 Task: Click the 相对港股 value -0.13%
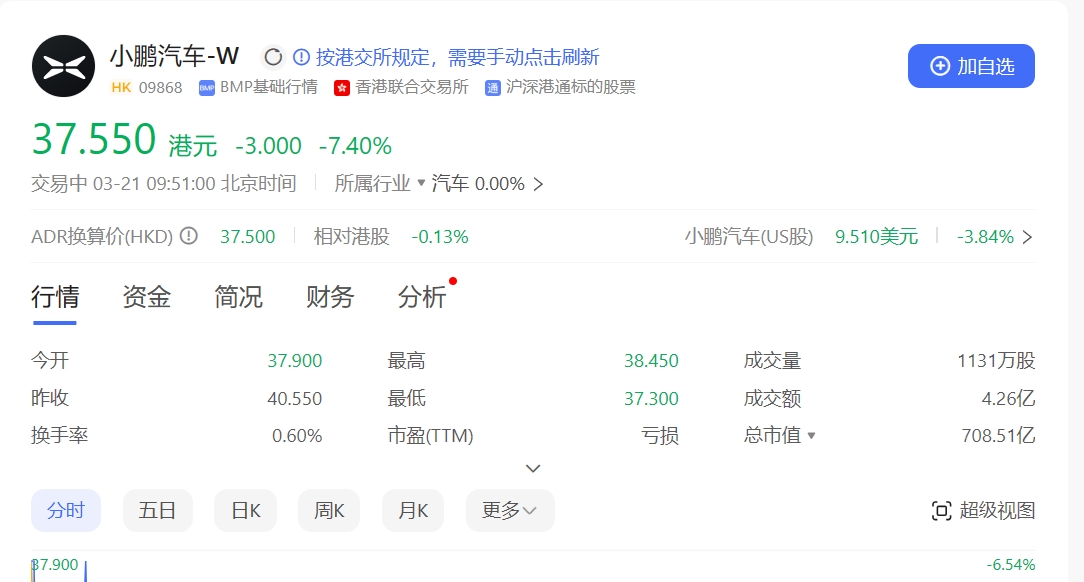pos(440,236)
